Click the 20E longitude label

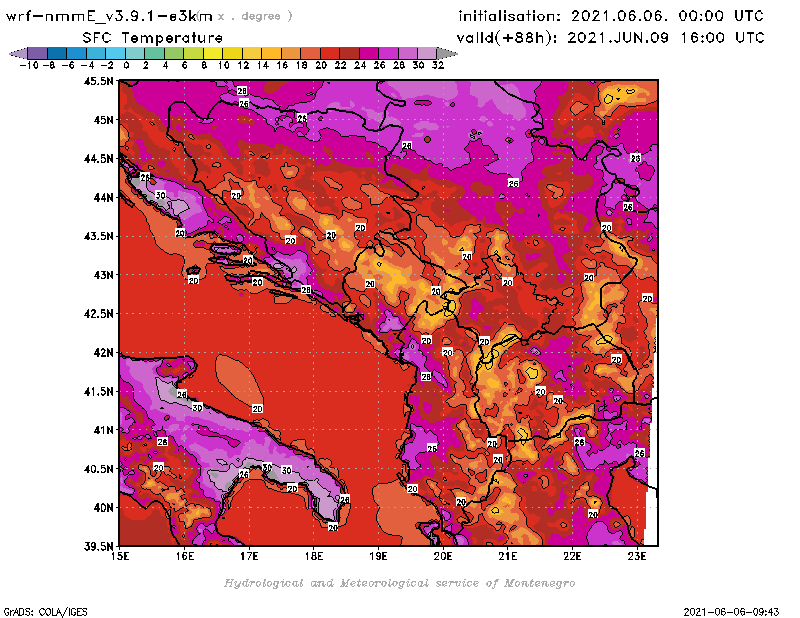click(443, 556)
